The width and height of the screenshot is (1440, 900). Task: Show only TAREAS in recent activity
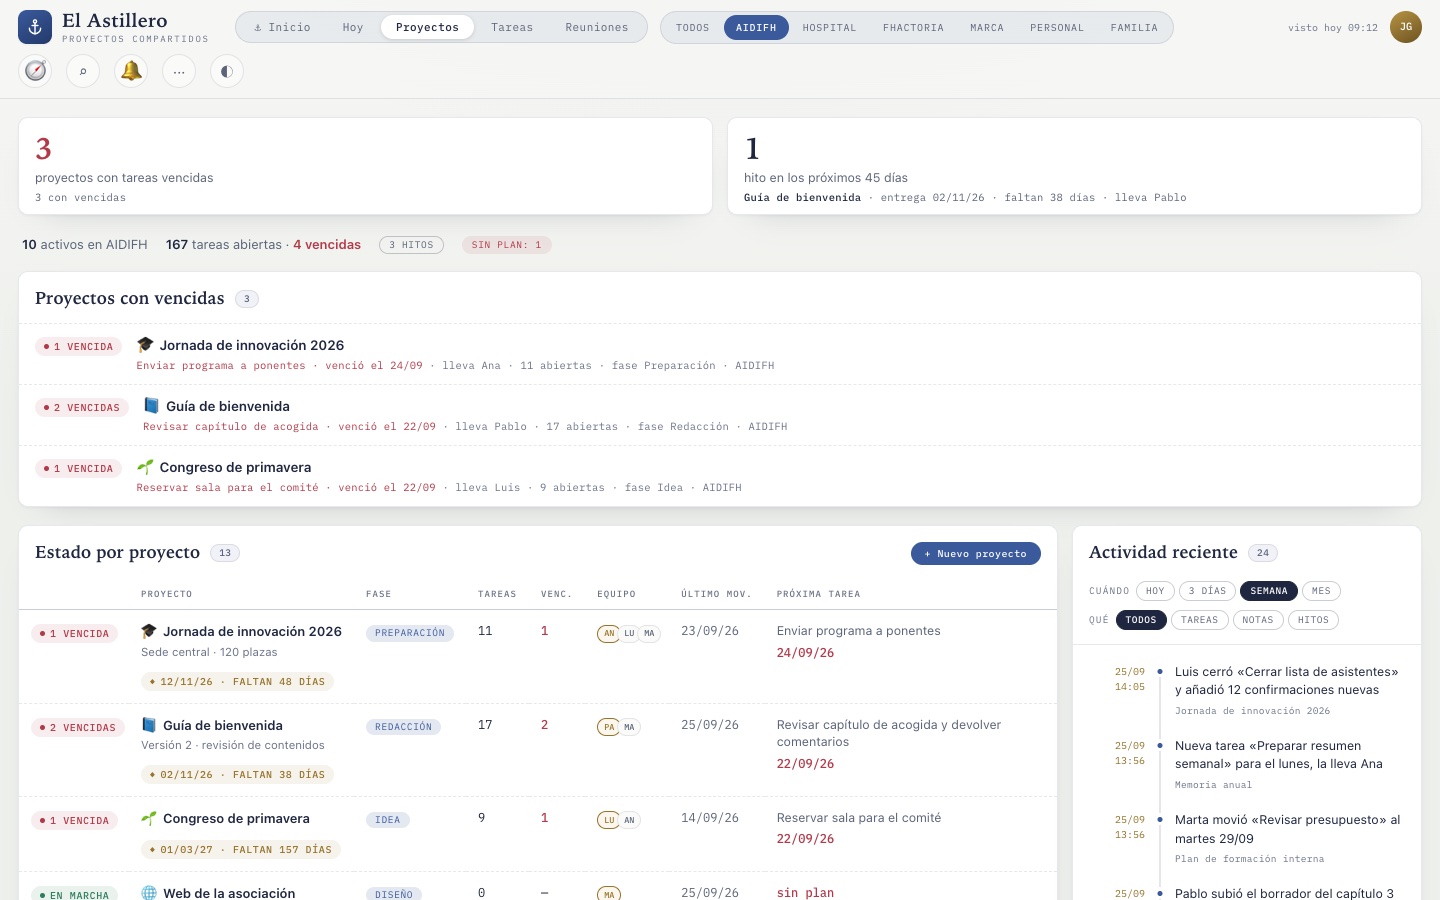(1199, 620)
